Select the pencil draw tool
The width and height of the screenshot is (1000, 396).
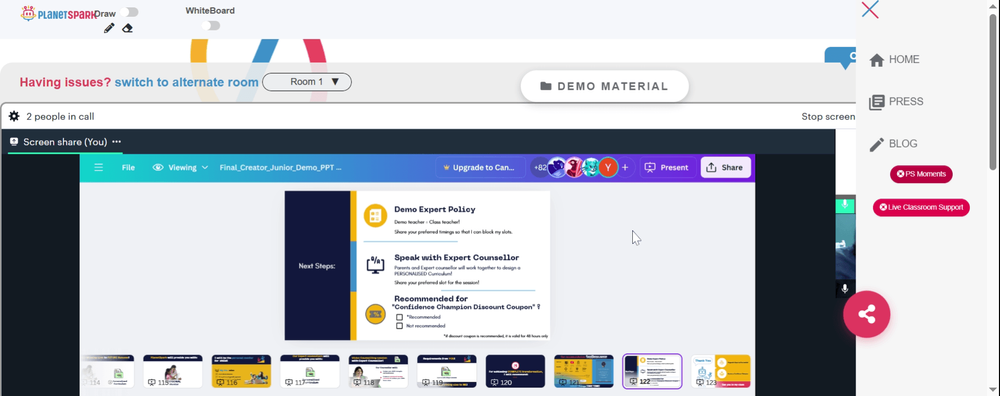pos(109,28)
